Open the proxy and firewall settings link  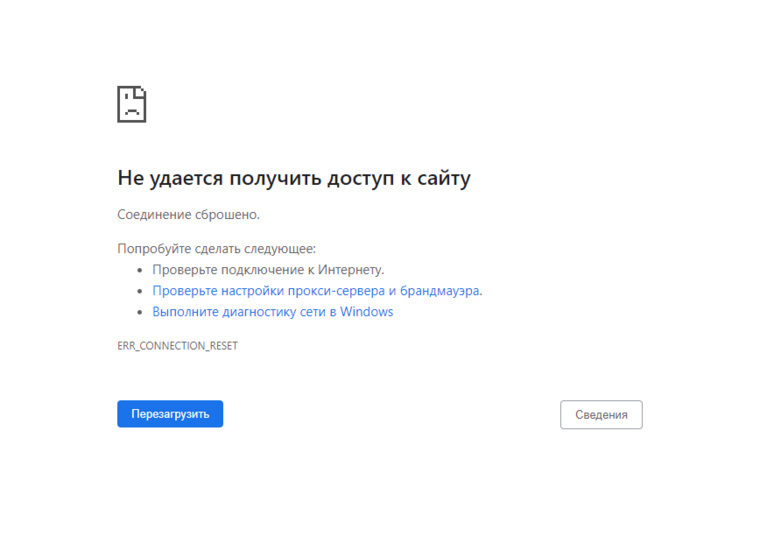[x=316, y=291]
